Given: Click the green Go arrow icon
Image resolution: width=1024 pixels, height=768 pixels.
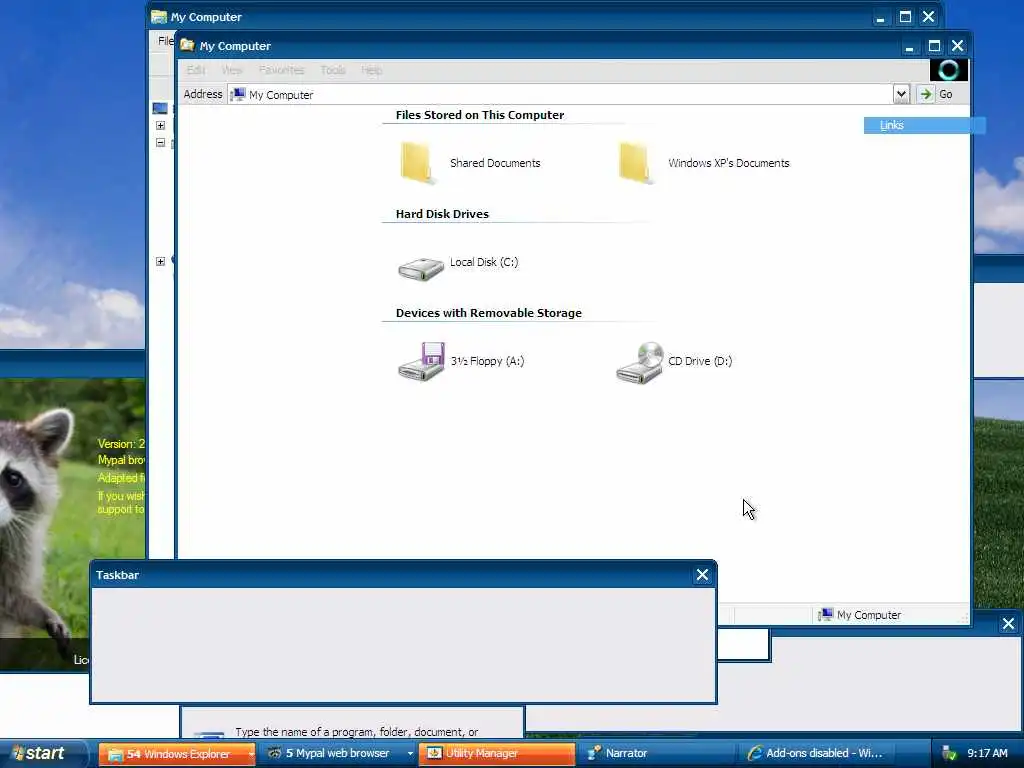Looking at the screenshot, I should [925, 94].
